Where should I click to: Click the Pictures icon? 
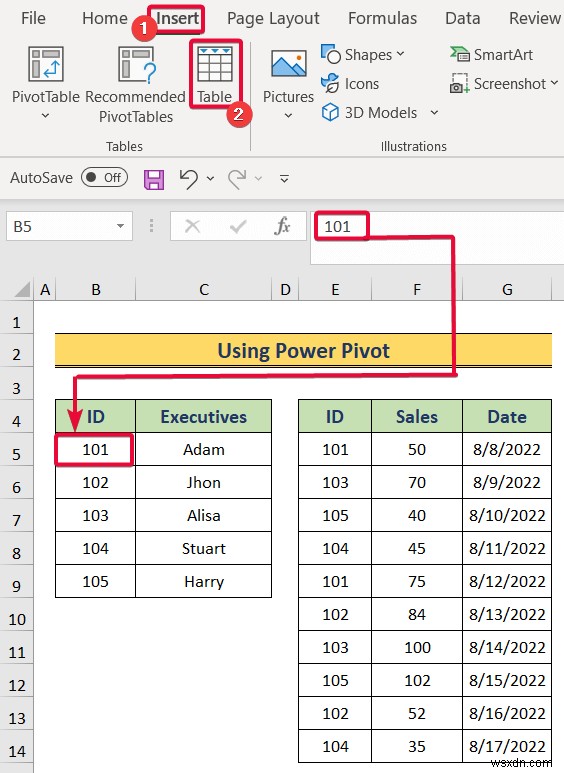(x=288, y=64)
